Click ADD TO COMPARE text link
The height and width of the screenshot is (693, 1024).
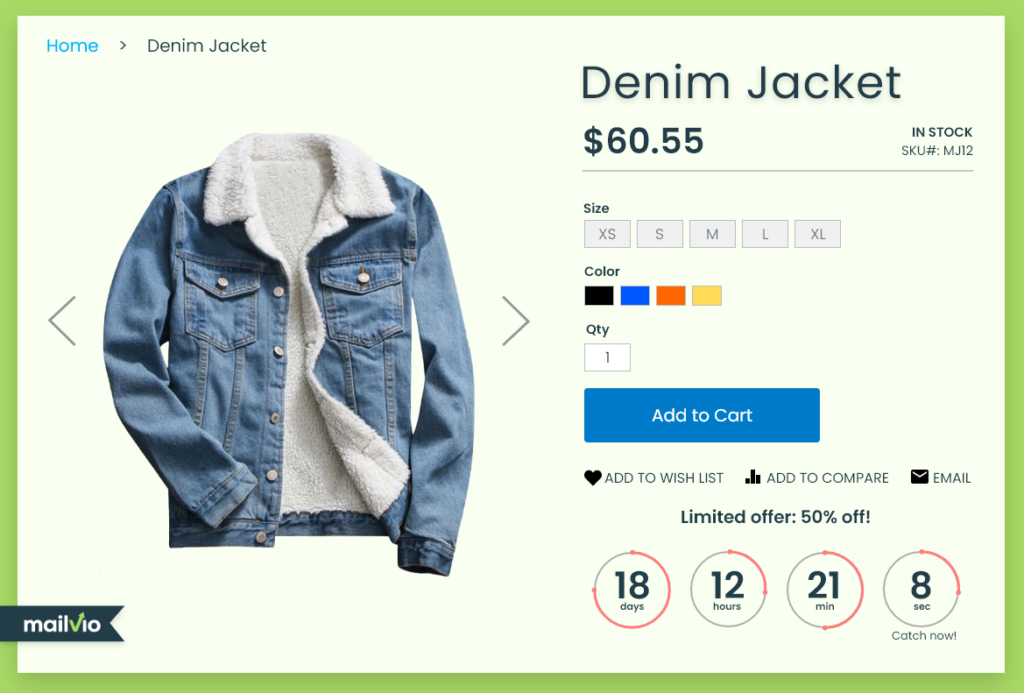point(827,478)
